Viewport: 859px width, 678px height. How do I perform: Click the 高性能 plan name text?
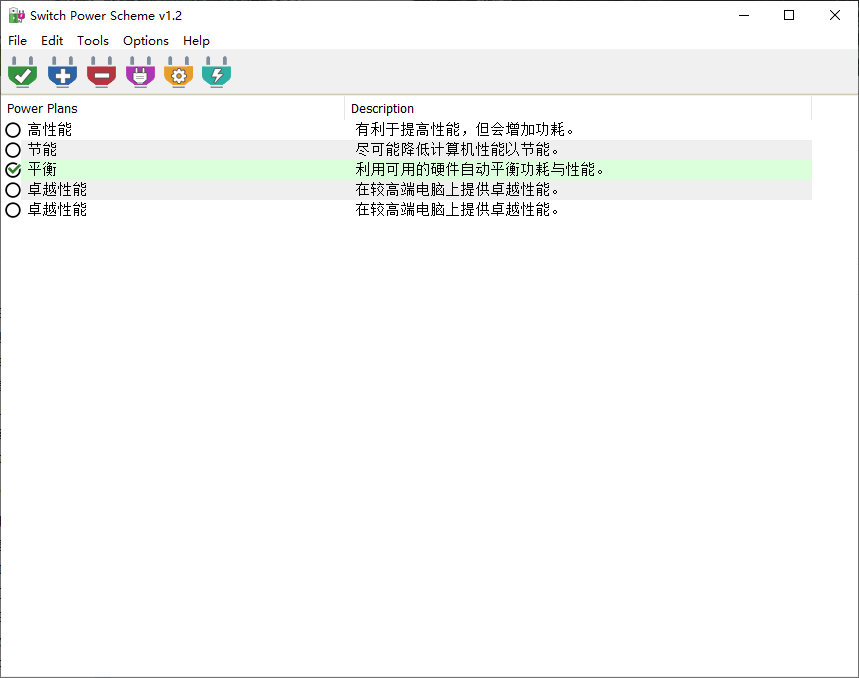coord(50,130)
